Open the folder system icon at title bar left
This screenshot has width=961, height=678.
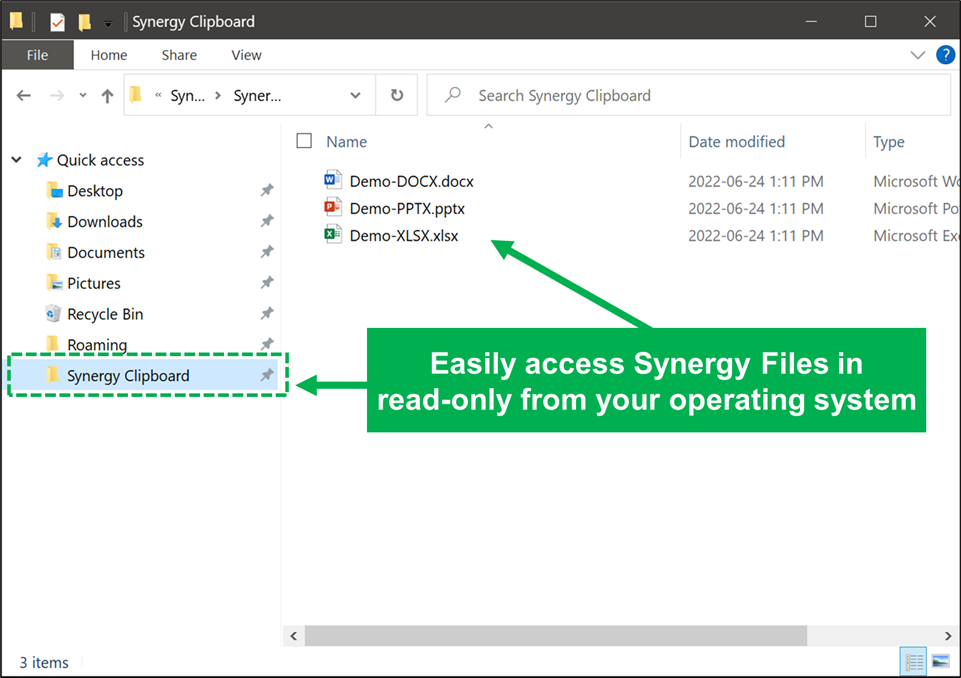click(17, 21)
